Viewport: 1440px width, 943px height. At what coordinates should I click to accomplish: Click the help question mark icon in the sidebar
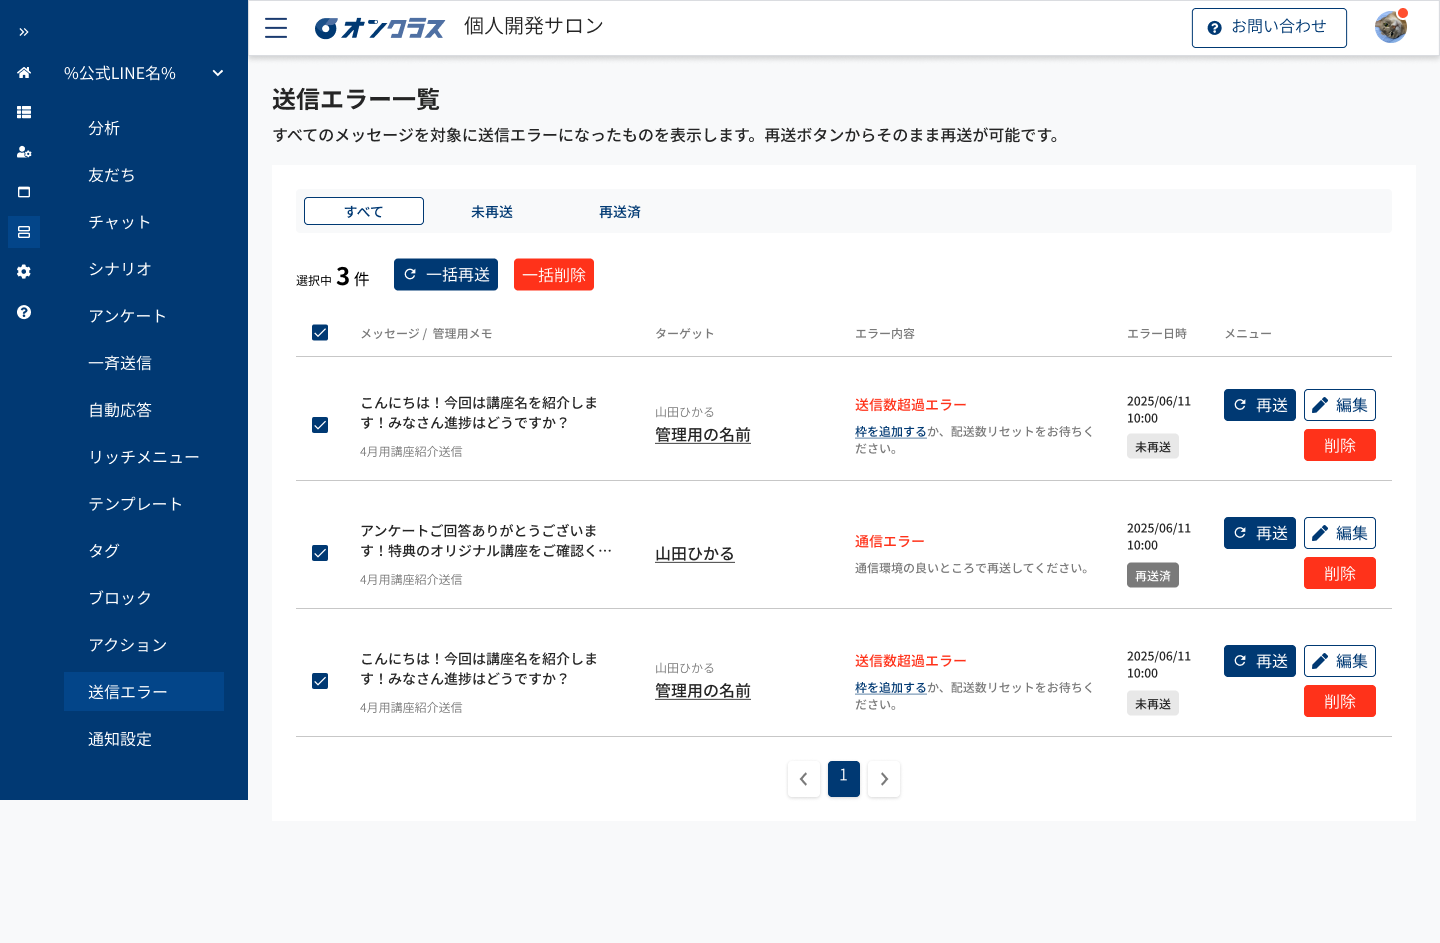click(x=23, y=312)
